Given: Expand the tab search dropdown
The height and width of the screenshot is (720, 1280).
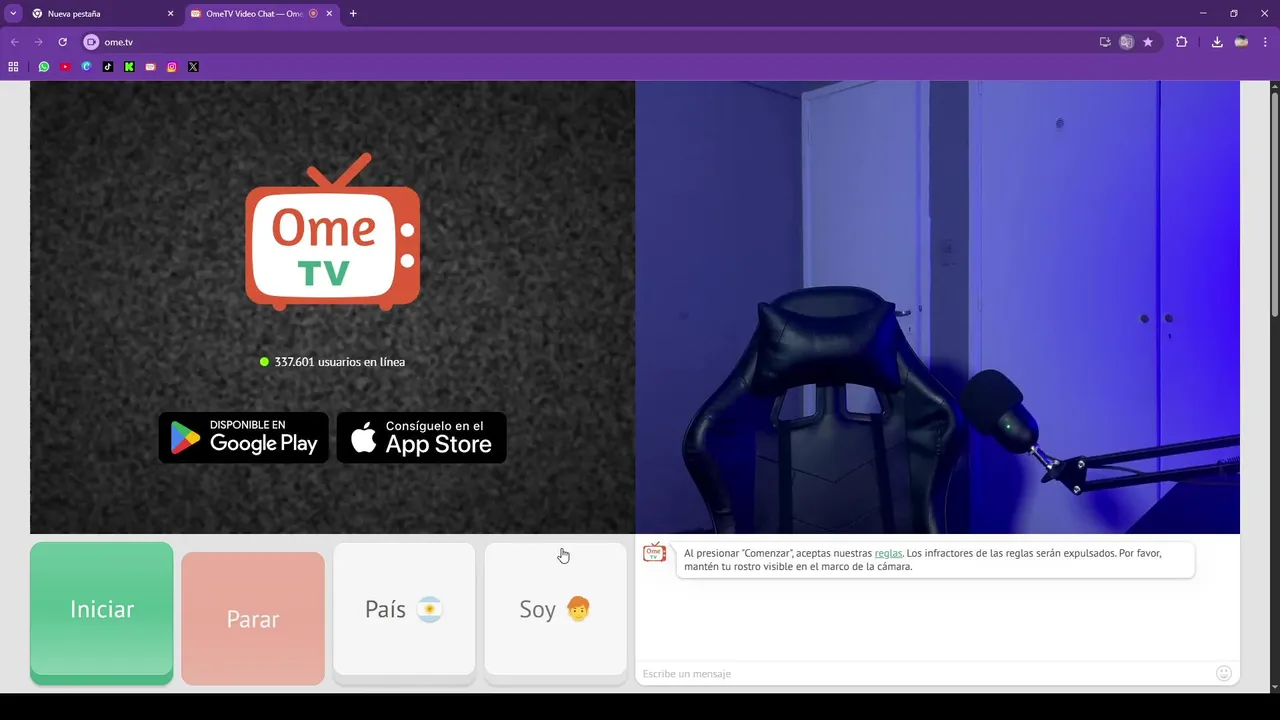Looking at the screenshot, I should [x=13, y=14].
